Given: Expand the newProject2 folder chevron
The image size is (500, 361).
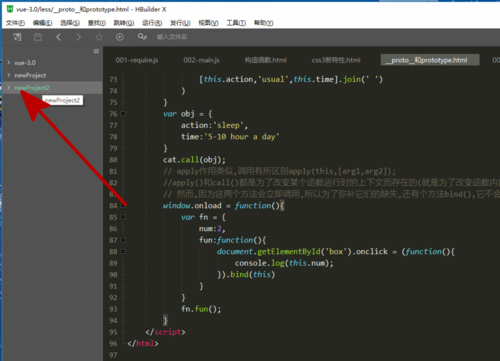Looking at the screenshot, I should click(x=9, y=87).
